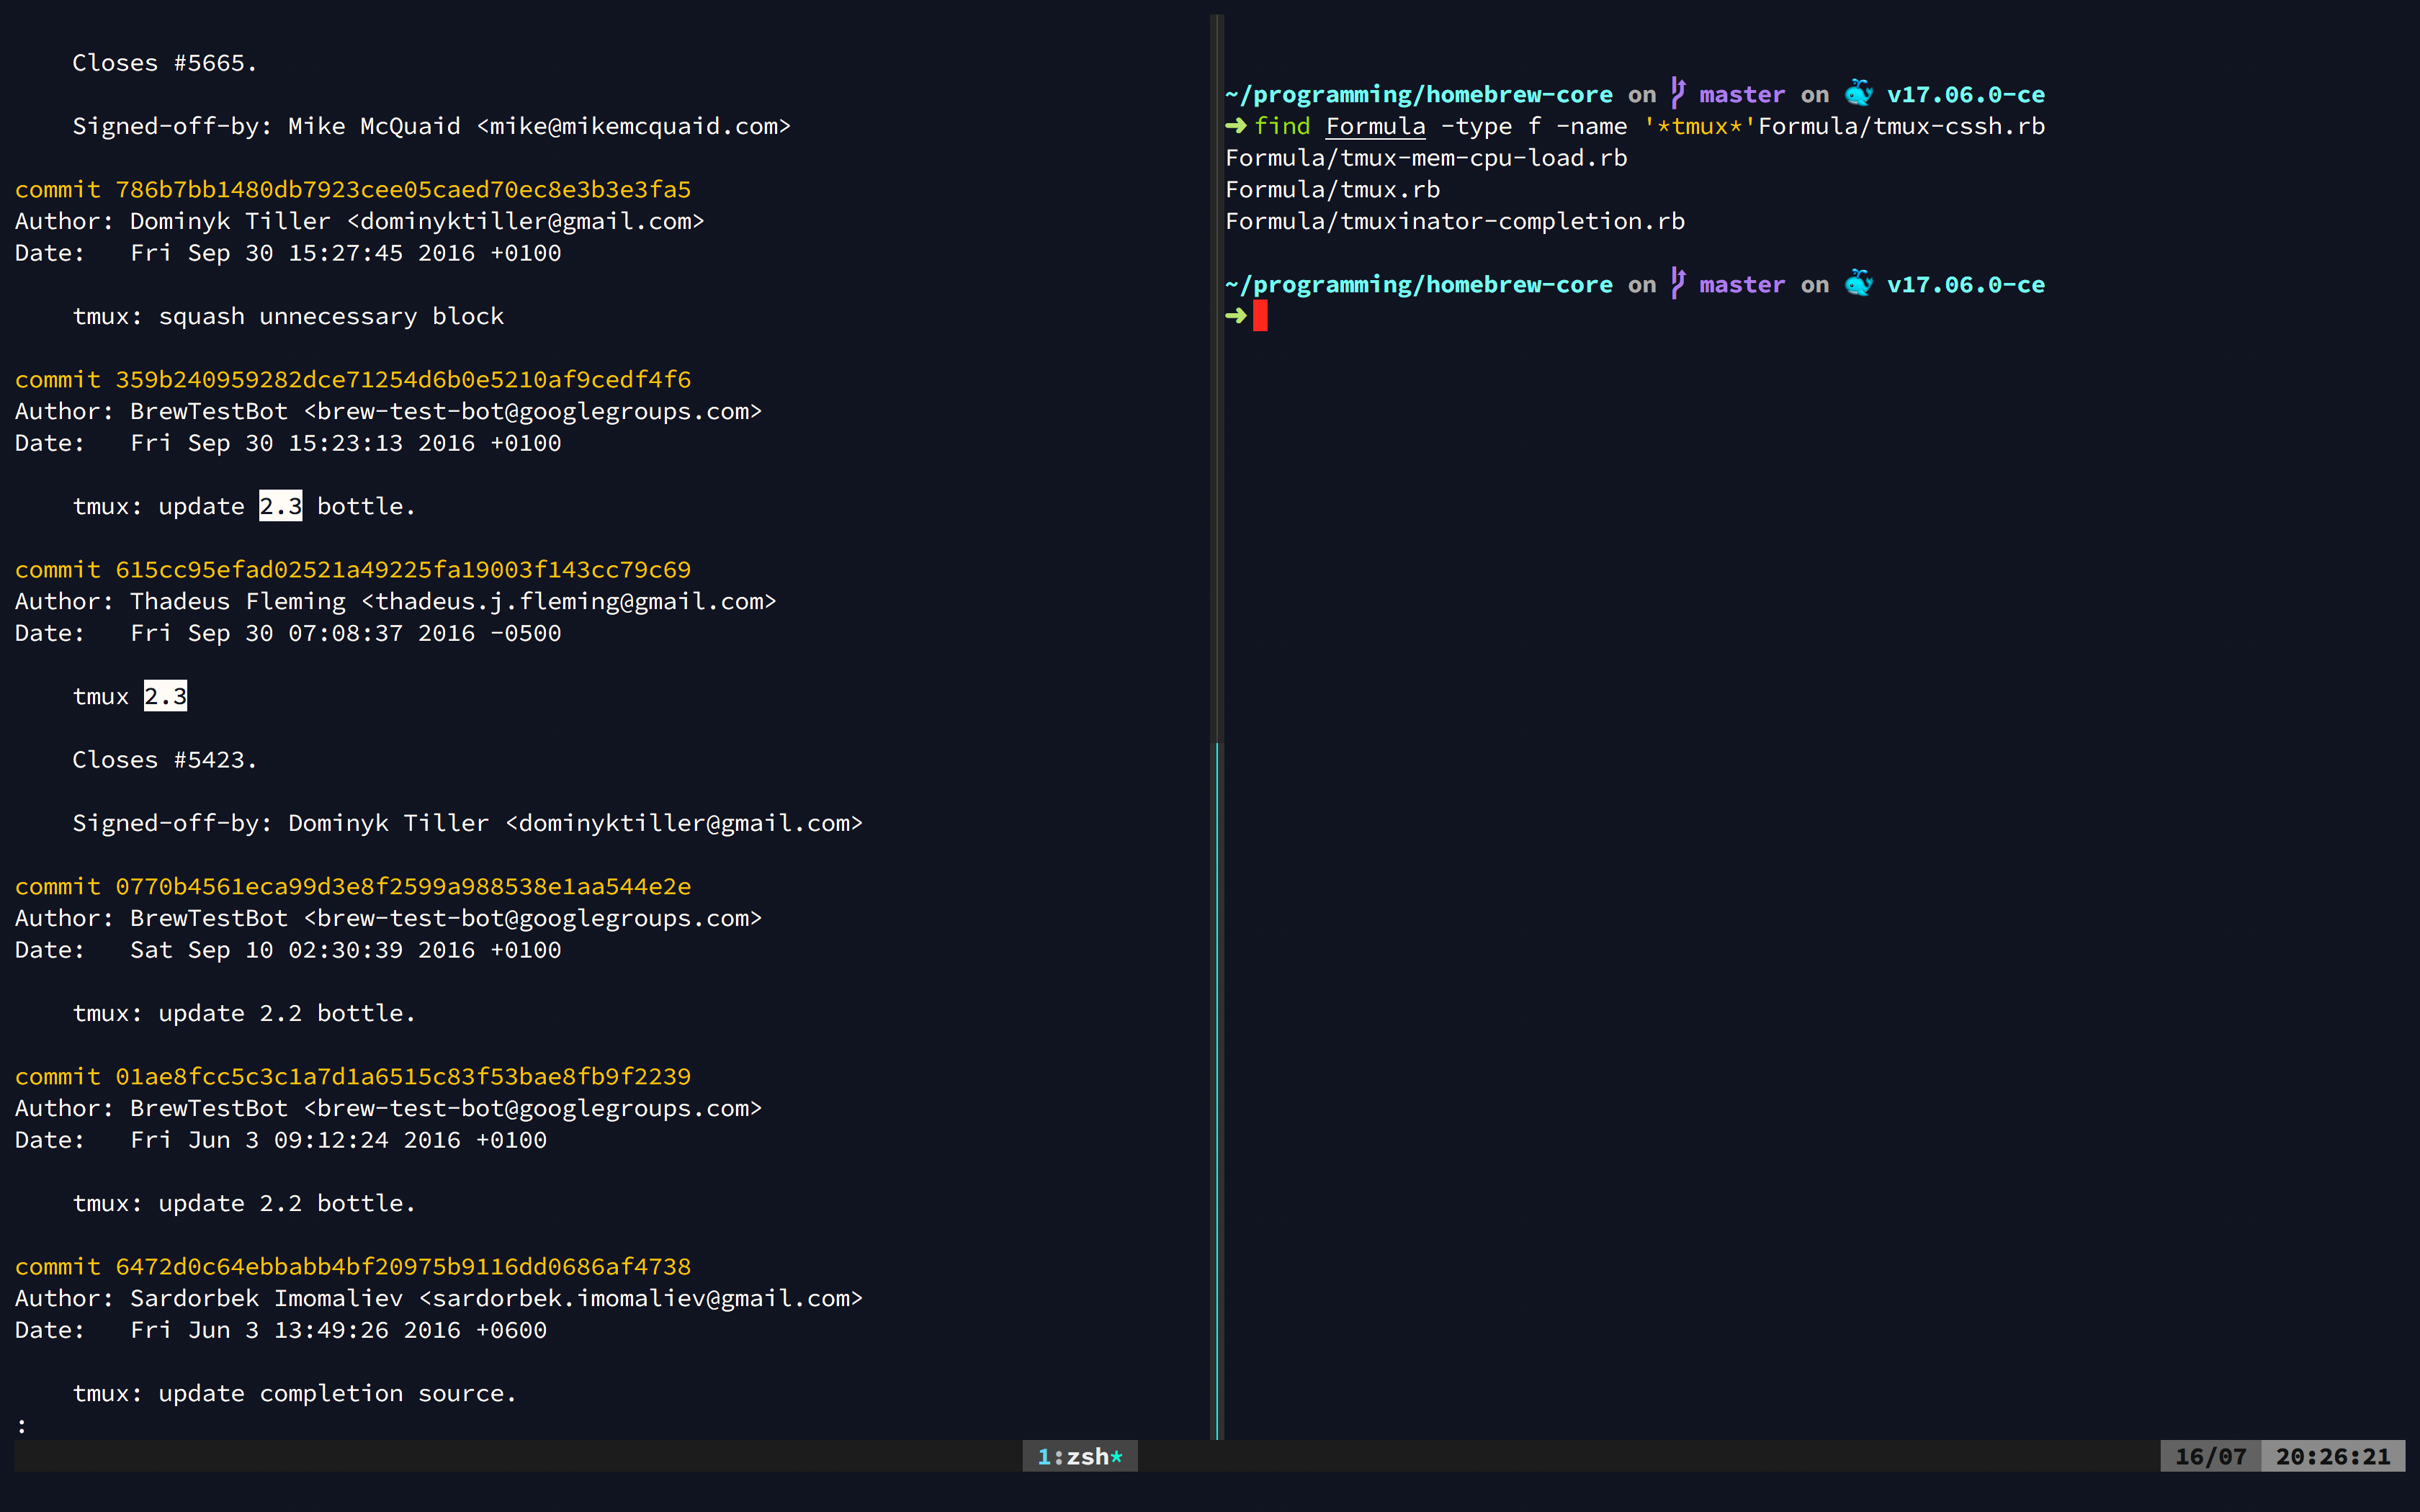This screenshot has width=2420, height=1512.
Task: Click the green prompt arrow beside red cursor
Action: [1236, 316]
